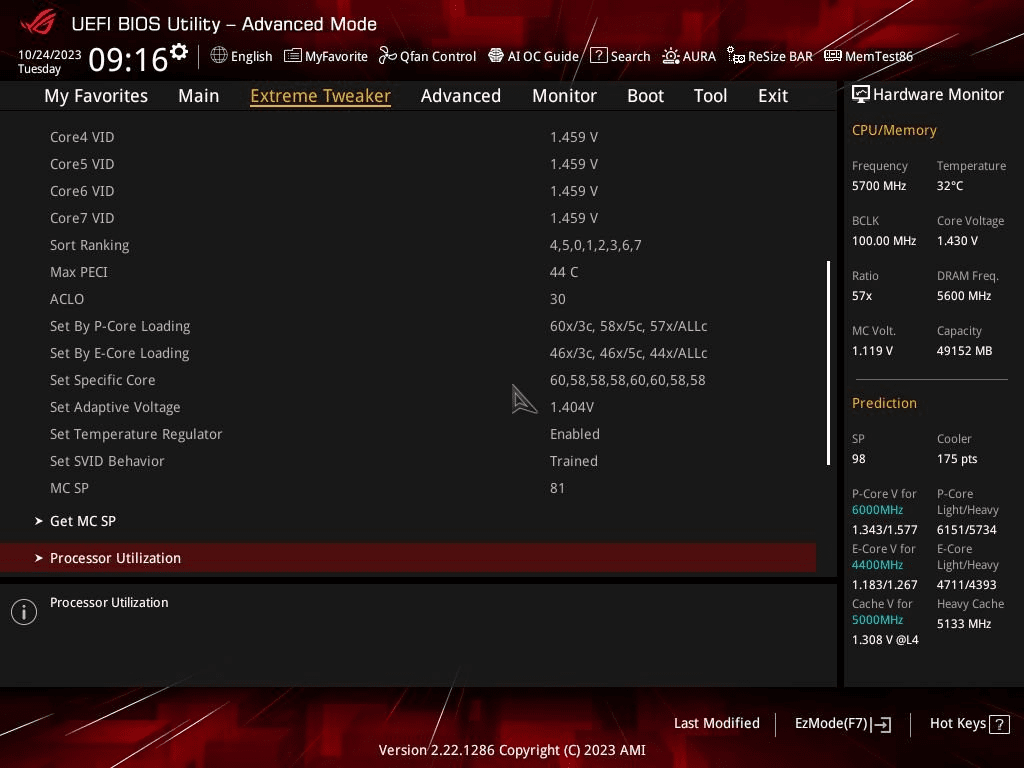Expand Processor Utilization submenu

point(408,558)
